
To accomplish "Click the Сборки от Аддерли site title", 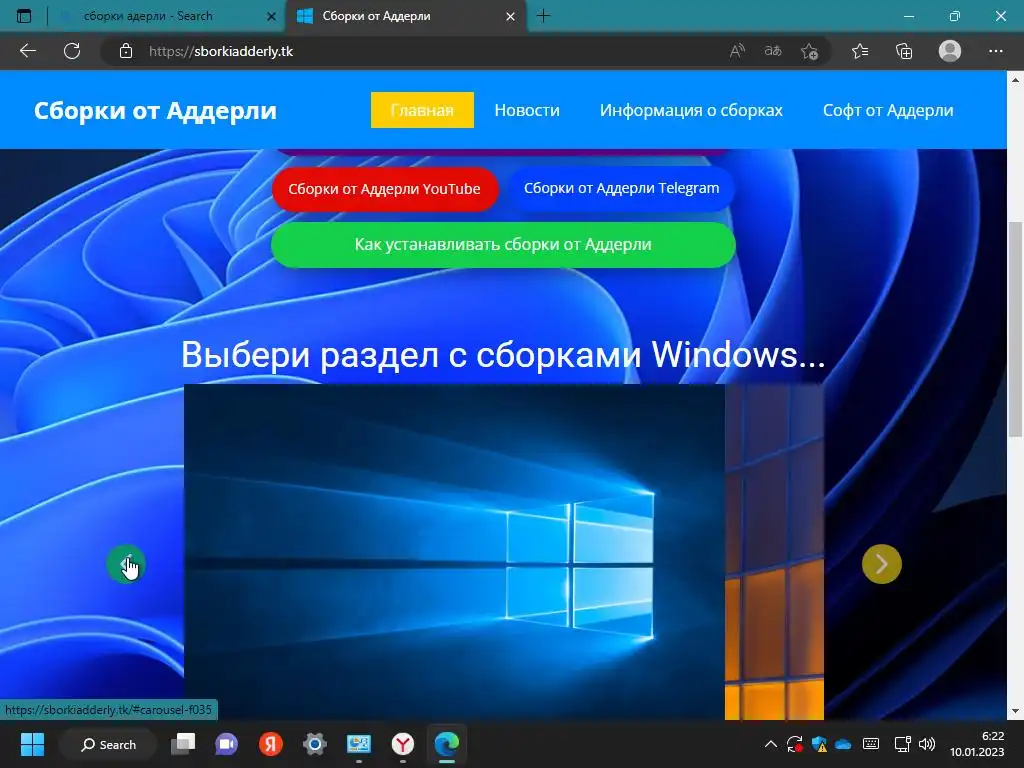I will [x=155, y=110].
